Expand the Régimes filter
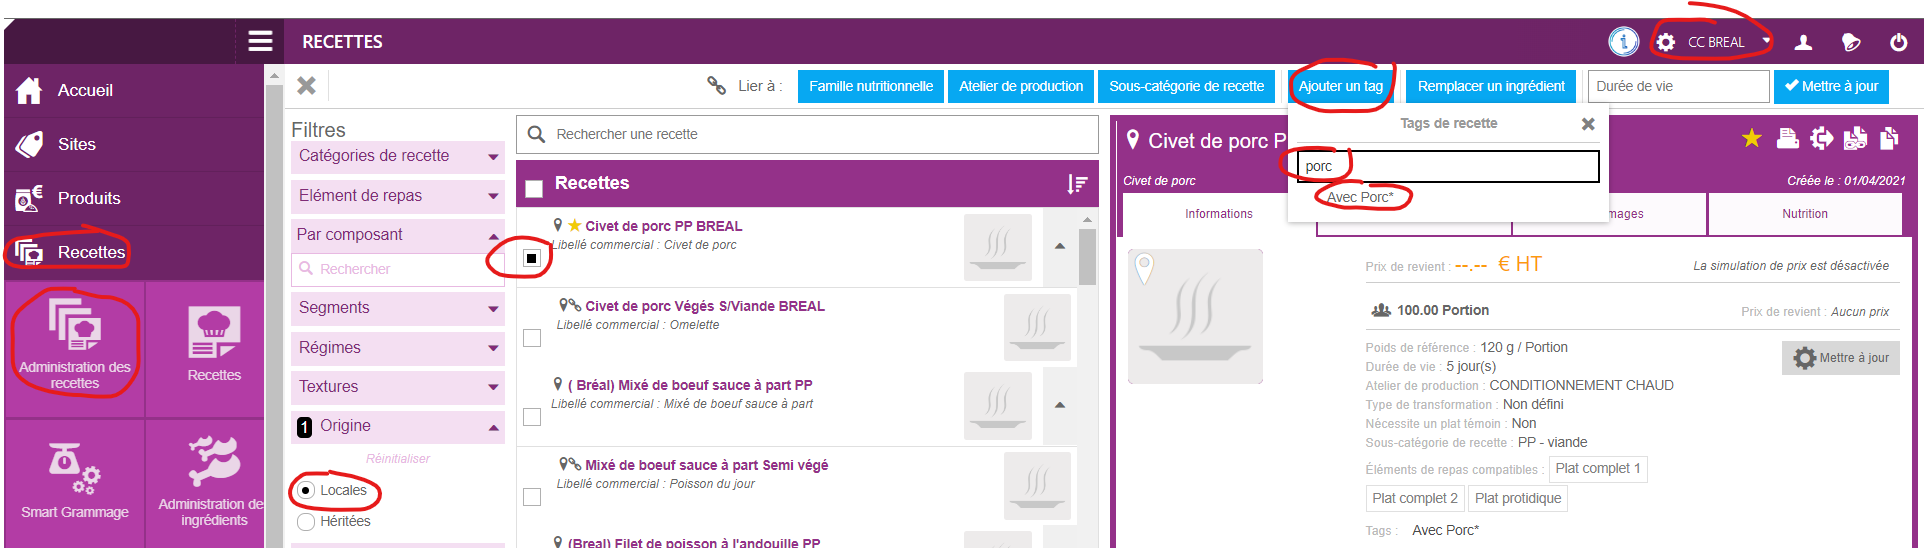 pos(398,348)
